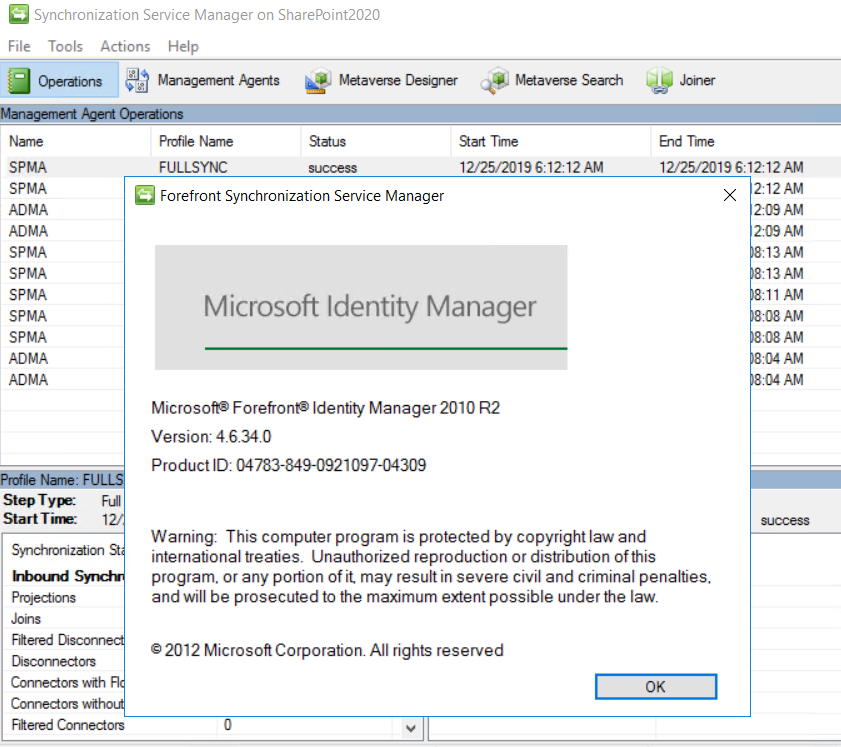Sort by the Name column header
Image resolution: width=841 pixels, height=747 pixels.
(x=76, y=142)
